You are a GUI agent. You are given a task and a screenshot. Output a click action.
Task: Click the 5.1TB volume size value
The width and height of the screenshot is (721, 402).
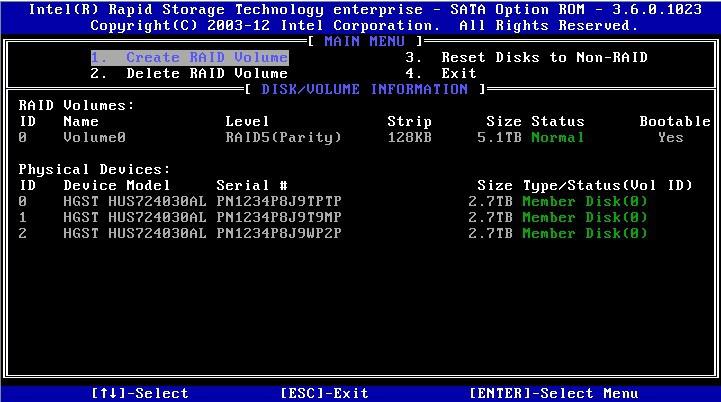click(x=503, y=137)
